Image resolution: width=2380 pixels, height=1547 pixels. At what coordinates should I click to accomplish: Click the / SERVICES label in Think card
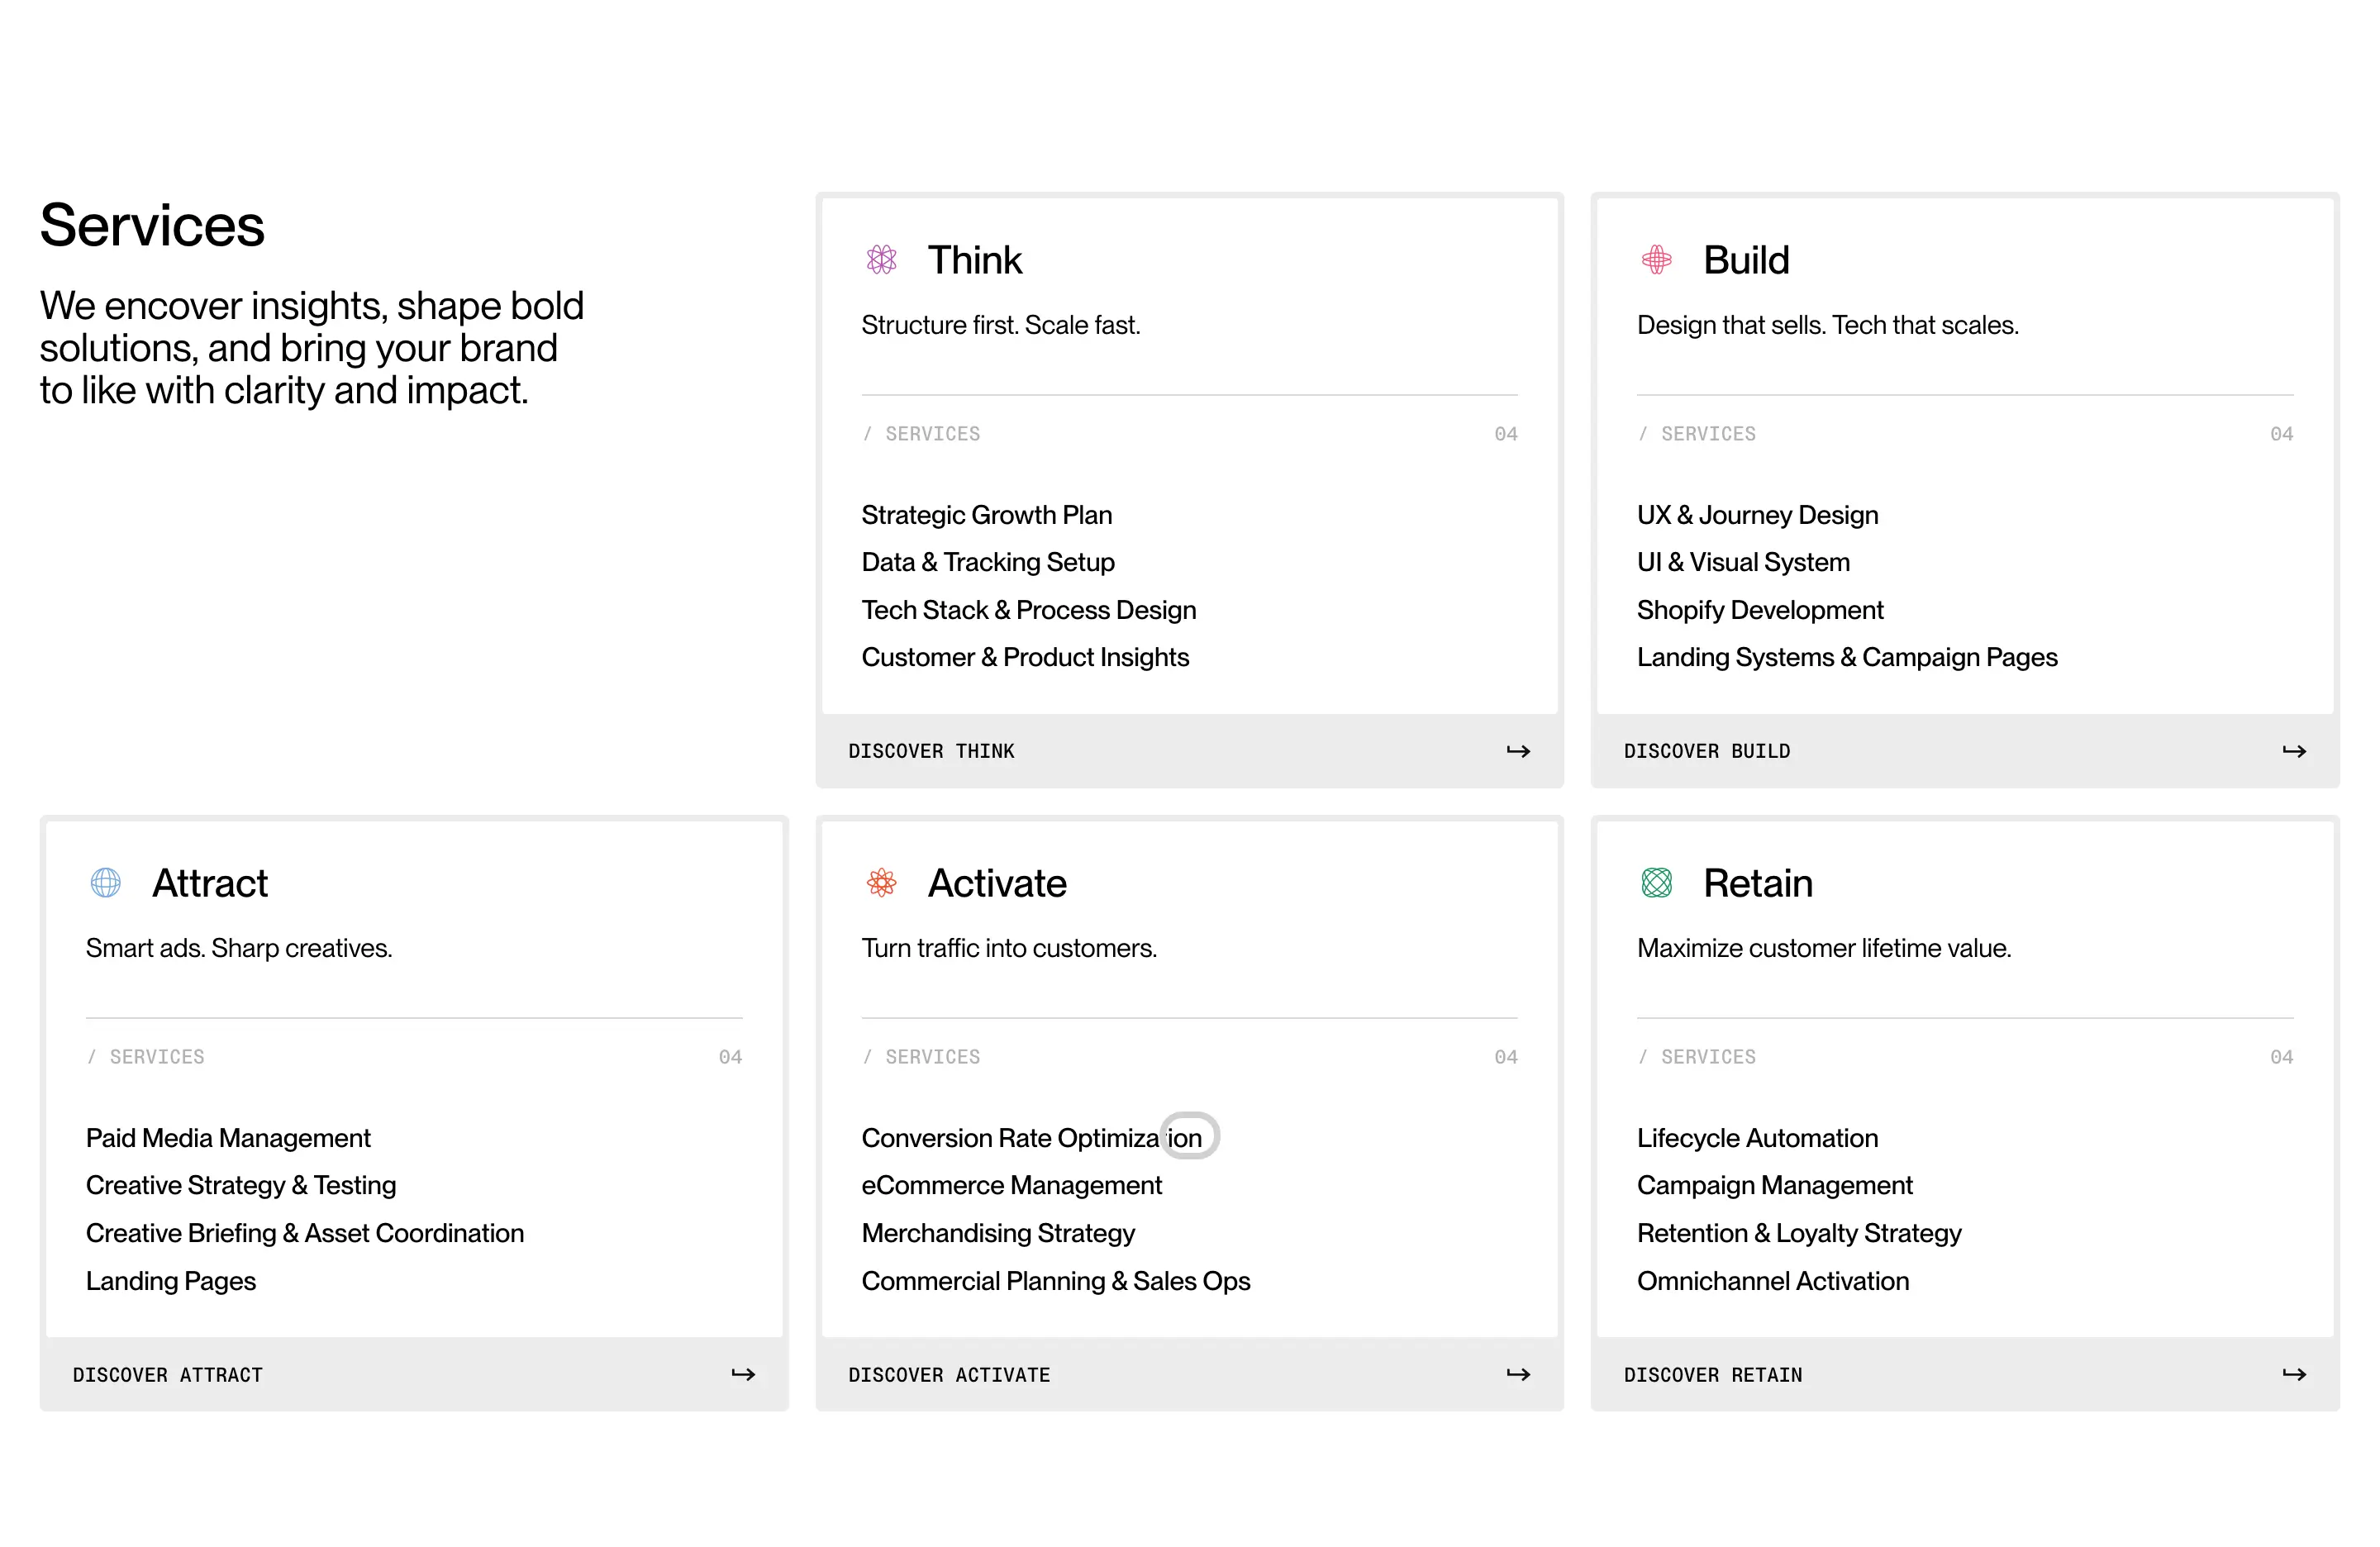[921, 434]
